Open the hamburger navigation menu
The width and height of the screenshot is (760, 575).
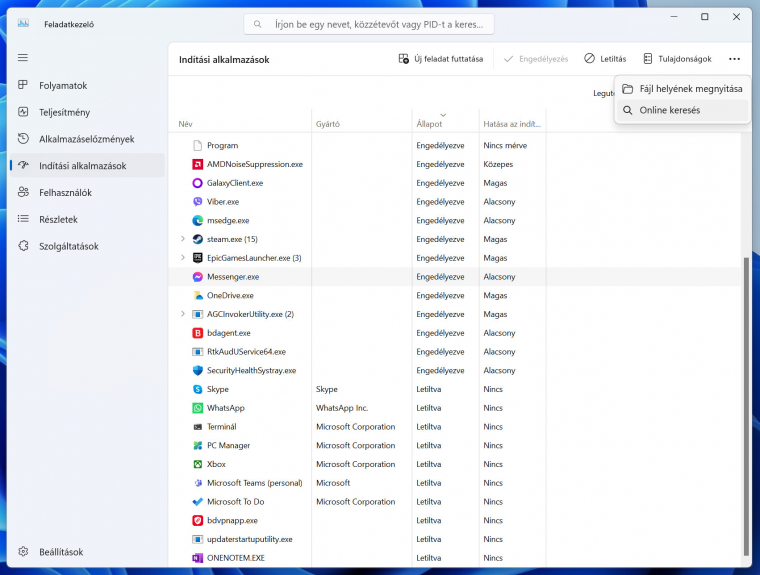[x=23, y=58]
